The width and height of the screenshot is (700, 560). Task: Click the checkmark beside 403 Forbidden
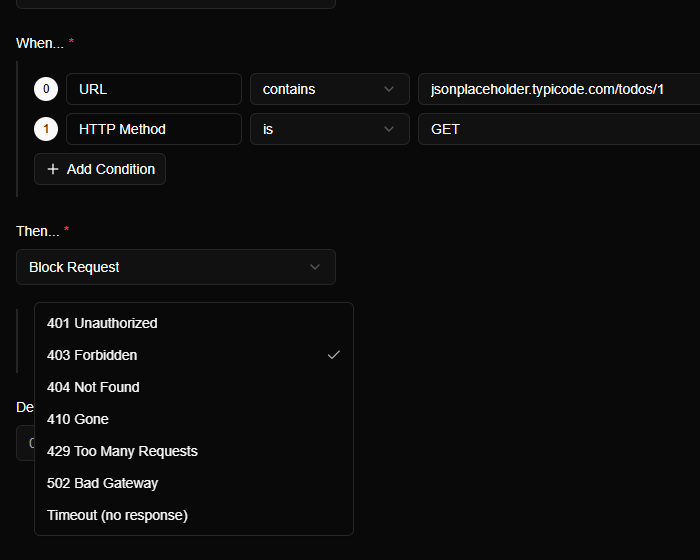(x=334, y=355)
